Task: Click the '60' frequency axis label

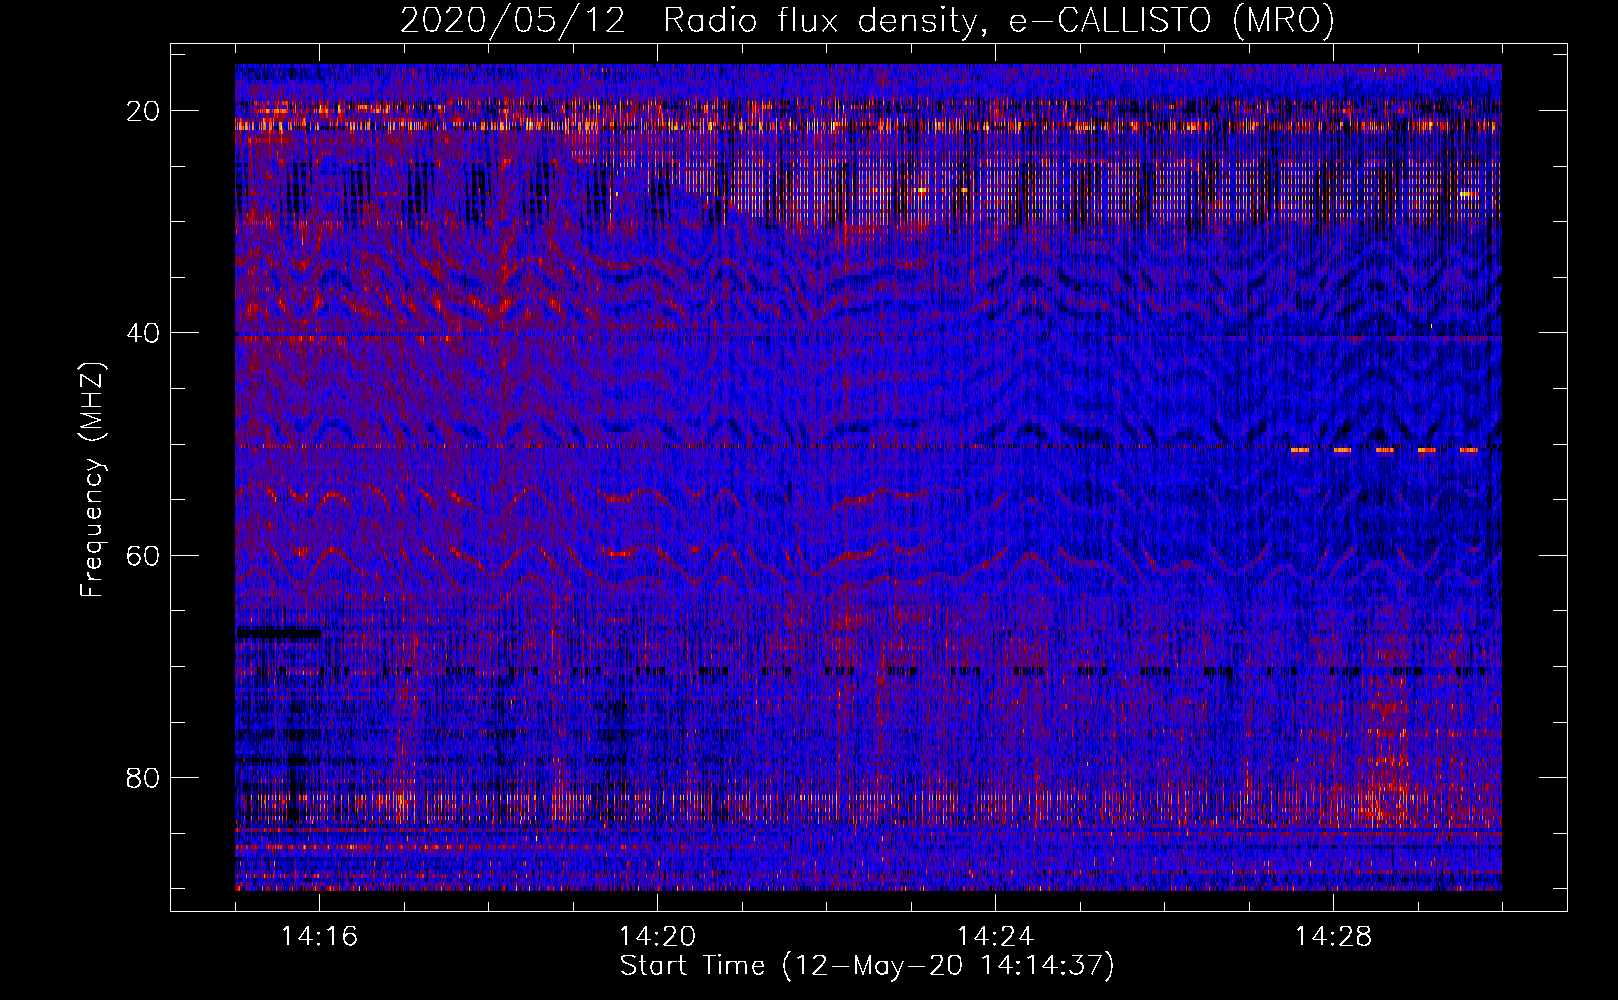Action: tap(143, 555)
